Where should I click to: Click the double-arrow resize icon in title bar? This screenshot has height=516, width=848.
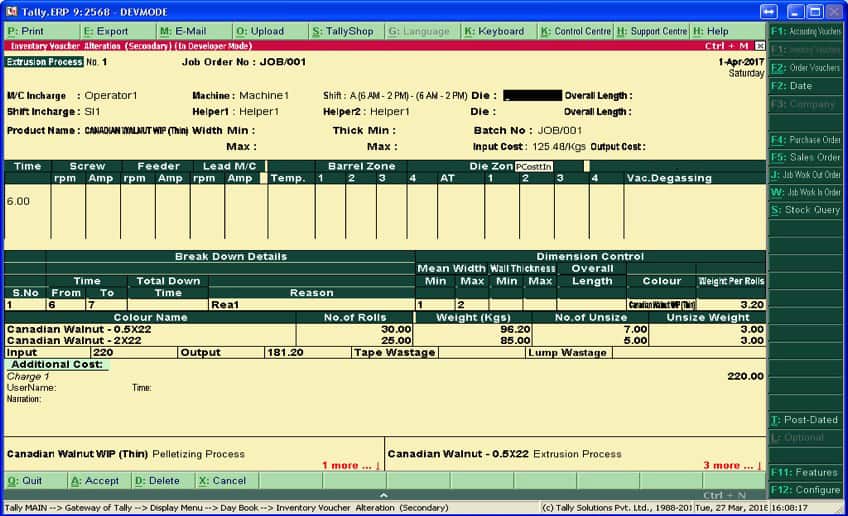[x=768, y=11]
